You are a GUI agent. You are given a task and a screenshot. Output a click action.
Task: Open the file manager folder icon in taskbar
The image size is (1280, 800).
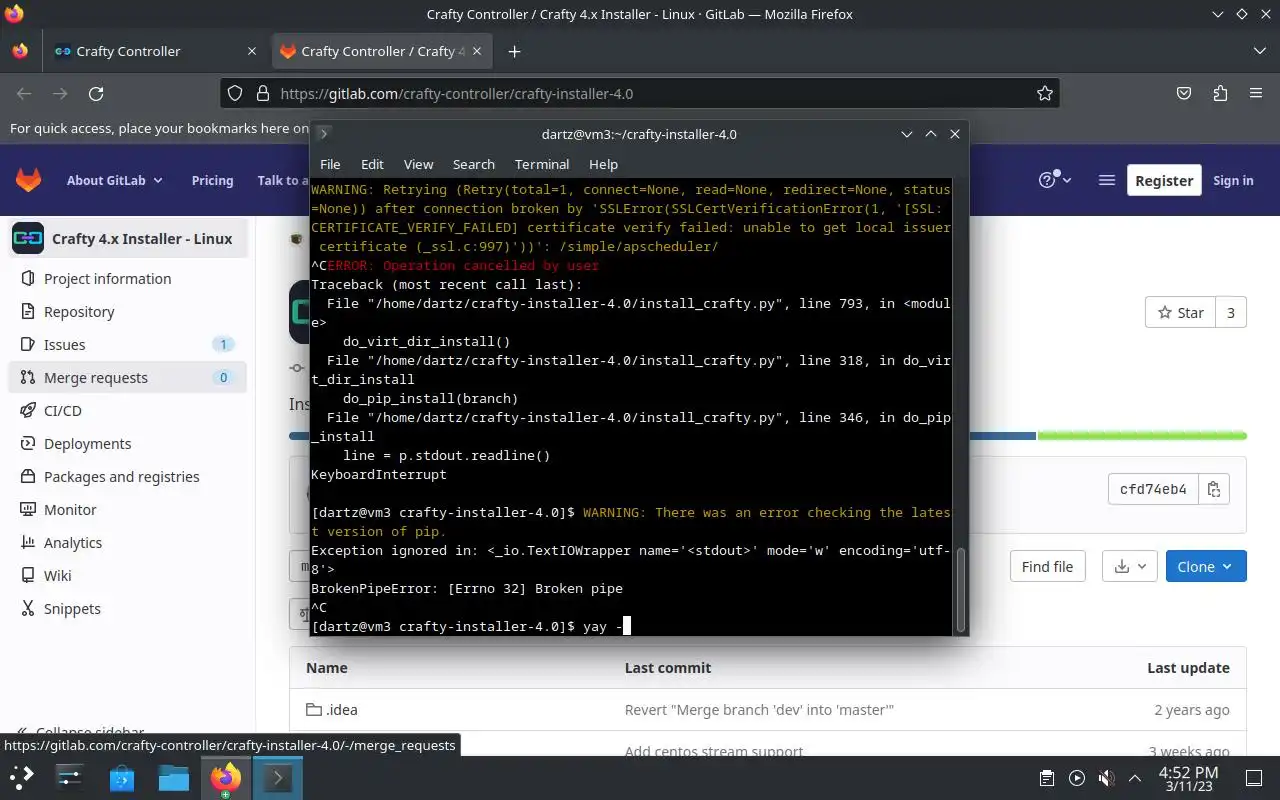tap(173, 777)
